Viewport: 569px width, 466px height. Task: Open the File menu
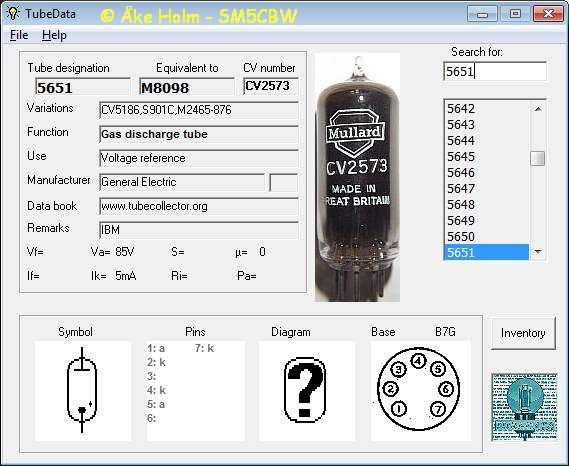[x=19, y=35]
